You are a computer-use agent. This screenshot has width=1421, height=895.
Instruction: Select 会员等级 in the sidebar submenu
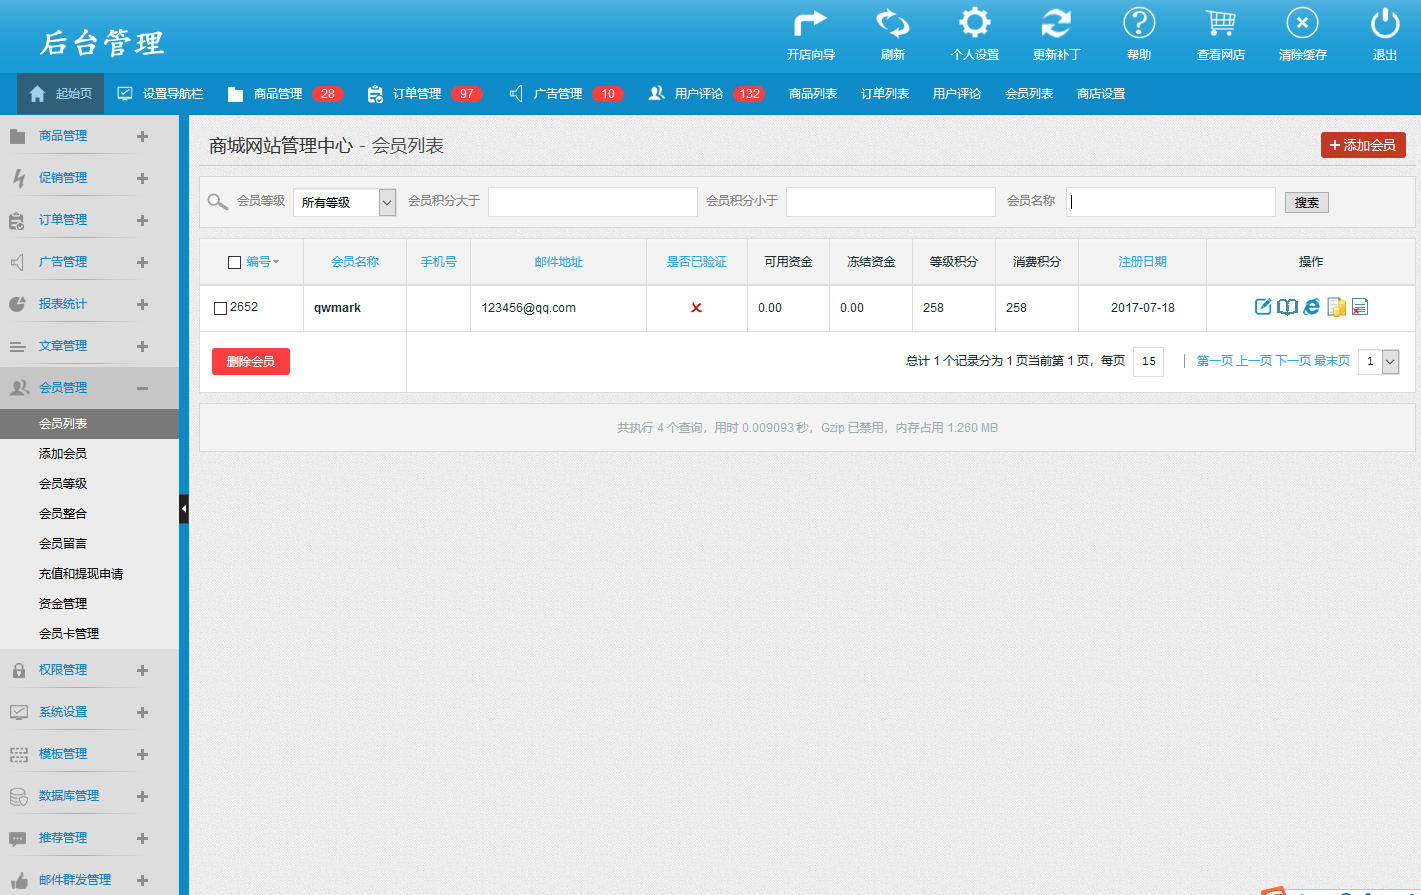pos(63,484)
